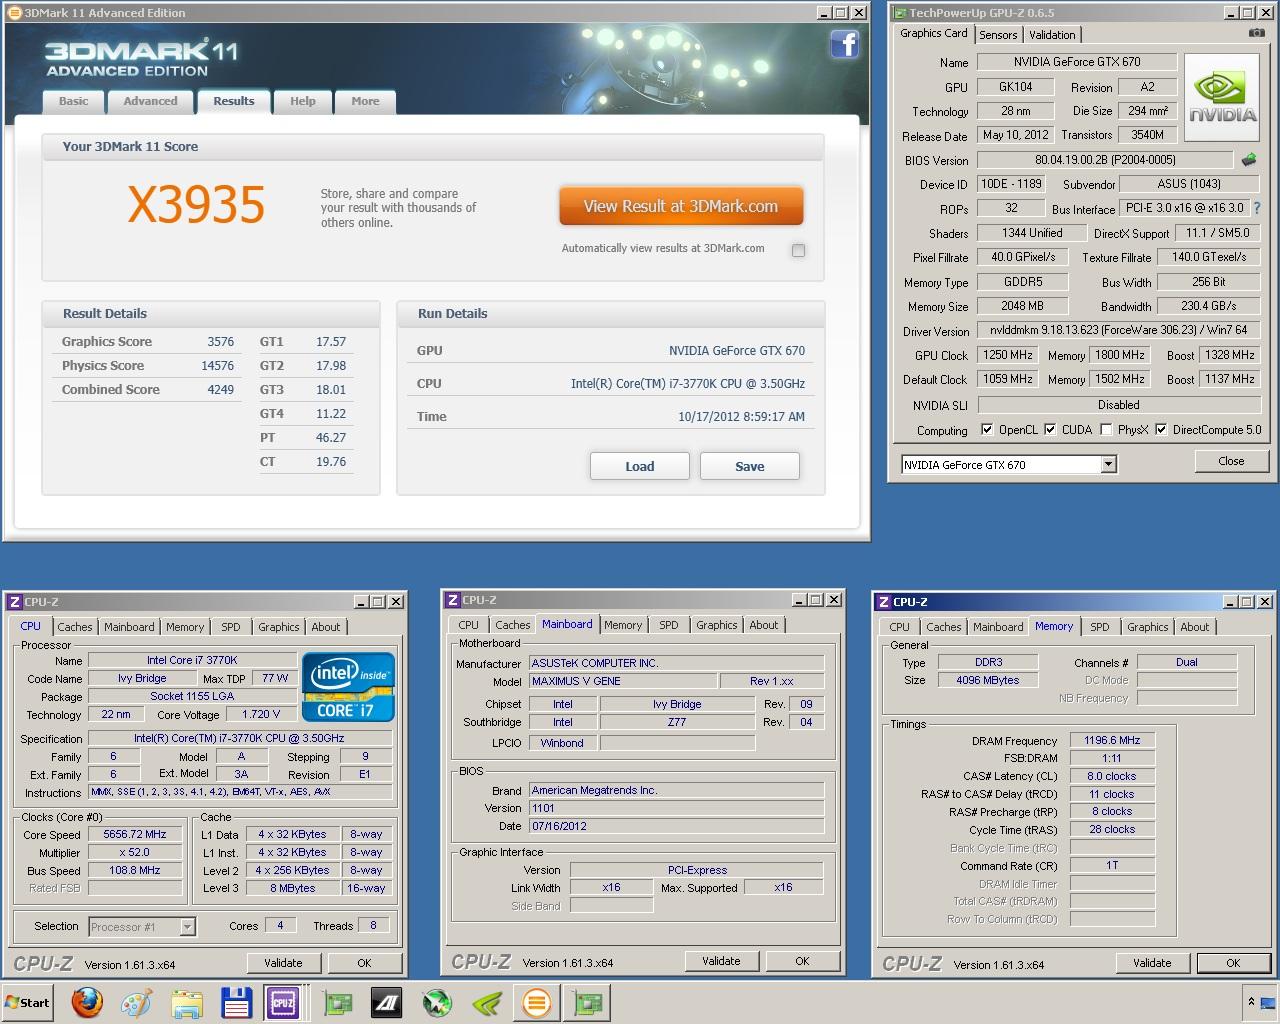Click the Facebook icon in 3DMark 11
The image size is (1280, 1024).
[845, 44]
